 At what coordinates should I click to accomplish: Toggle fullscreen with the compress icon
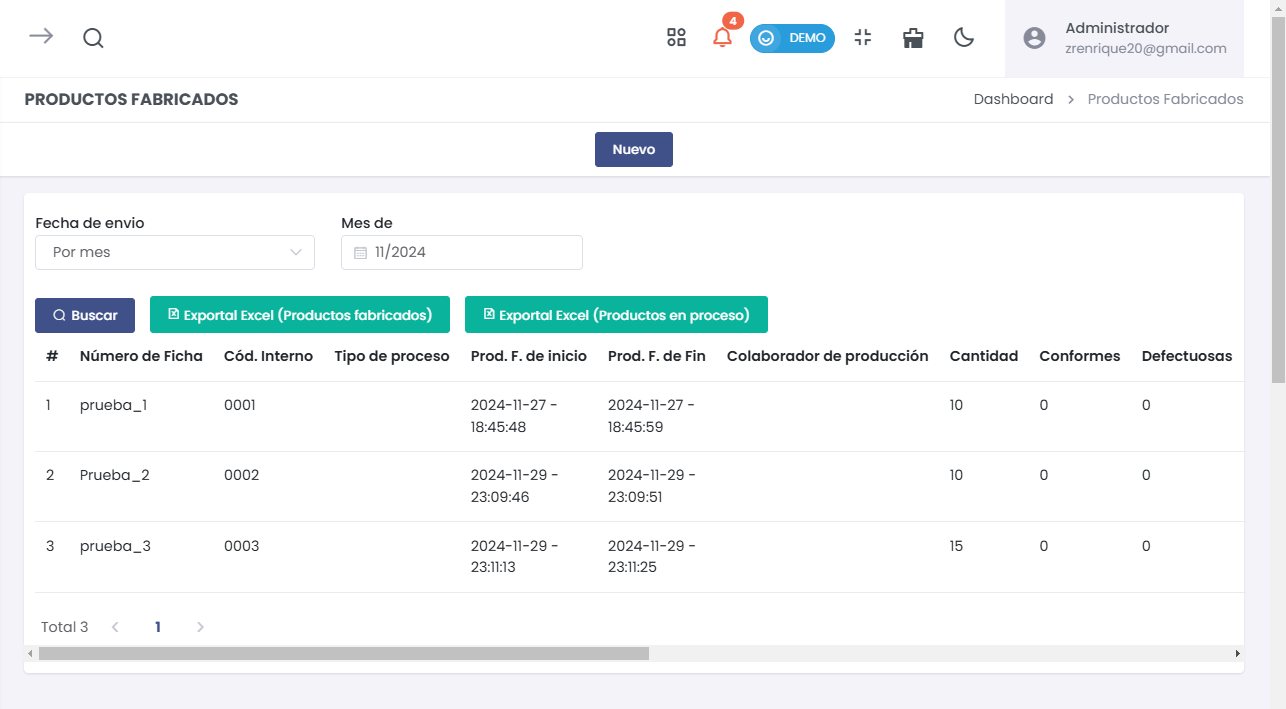[x=862, y=37]
